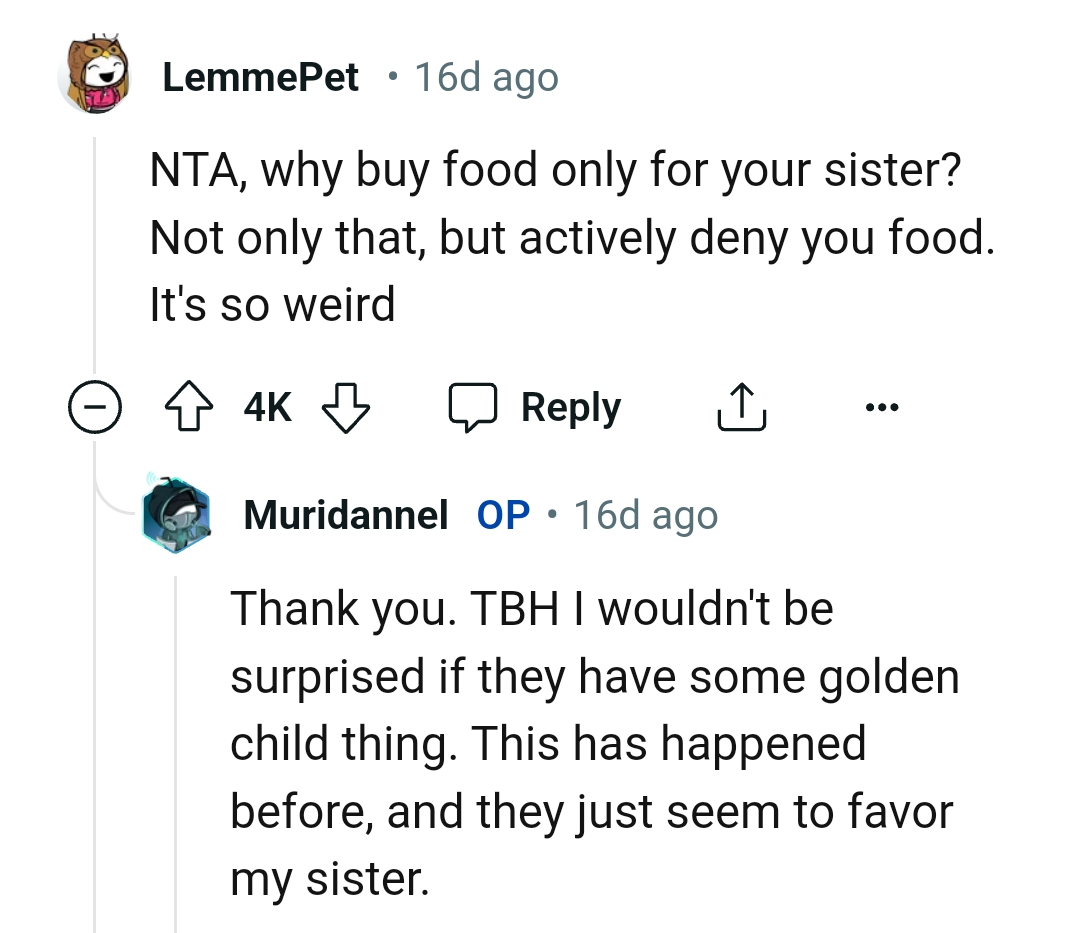Click the 4K vote count

point(266,406)
